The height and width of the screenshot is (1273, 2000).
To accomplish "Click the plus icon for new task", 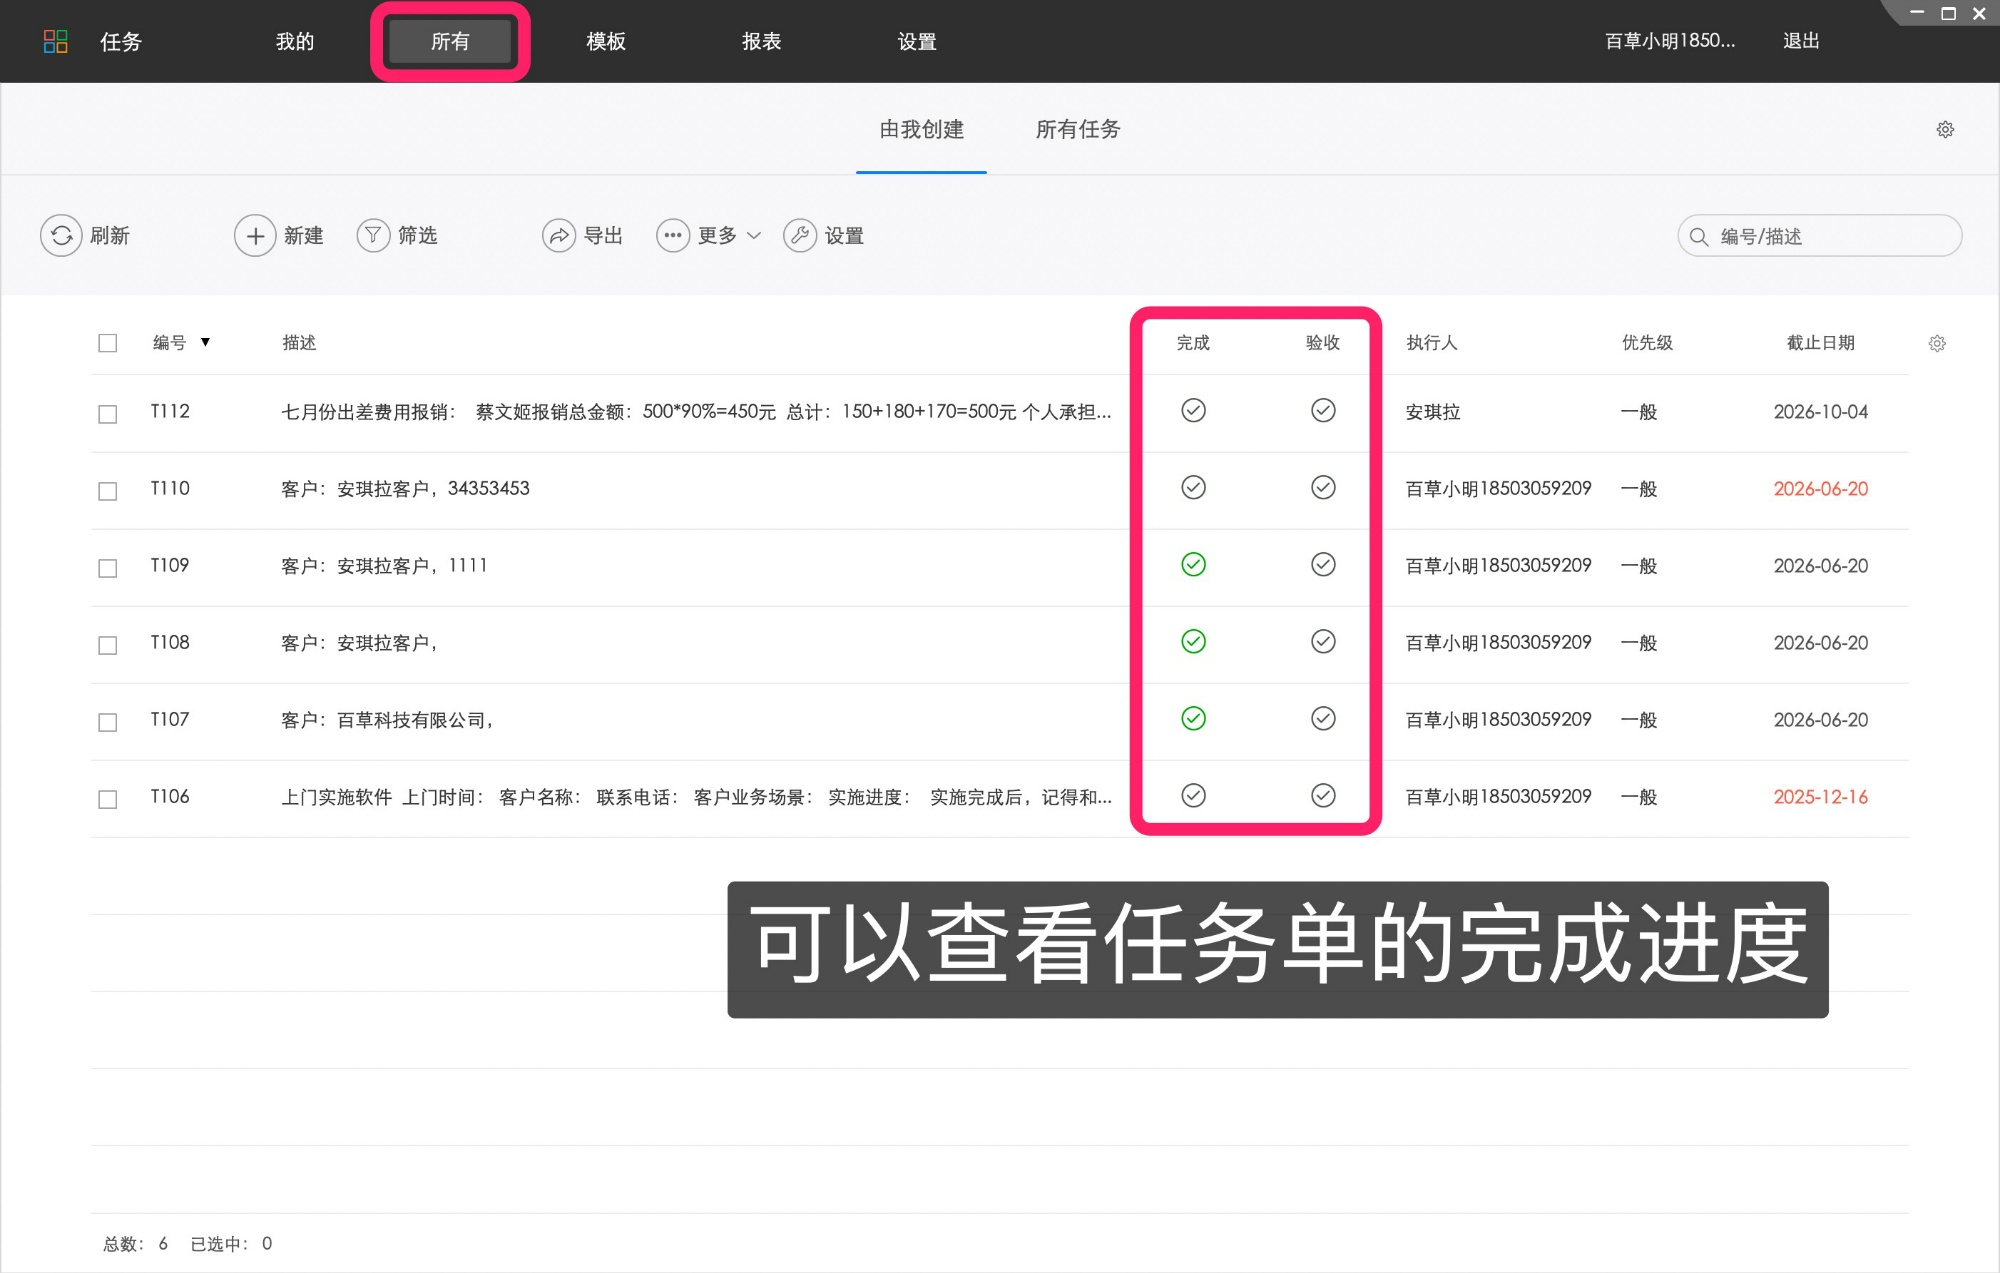I will pyautogui.click(x=255, y=236).
